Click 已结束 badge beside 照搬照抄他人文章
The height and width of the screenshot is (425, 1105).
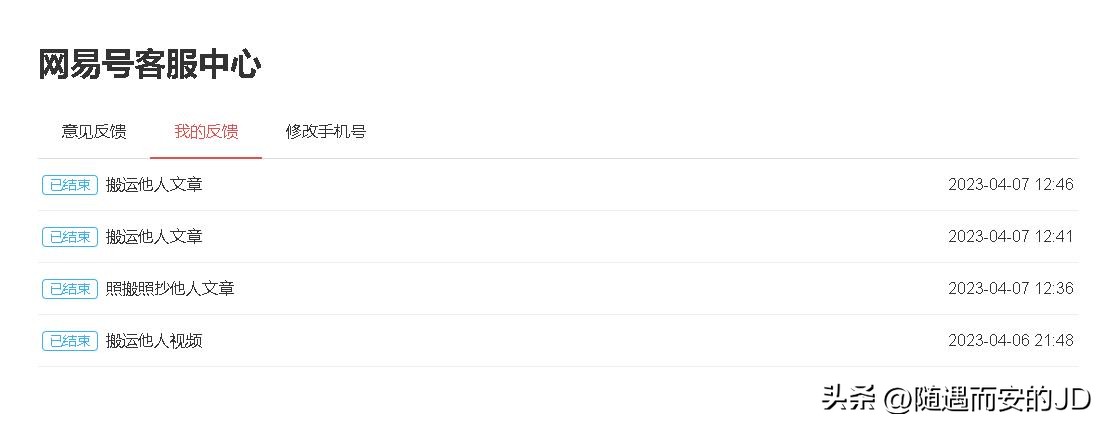coord(70,289)
